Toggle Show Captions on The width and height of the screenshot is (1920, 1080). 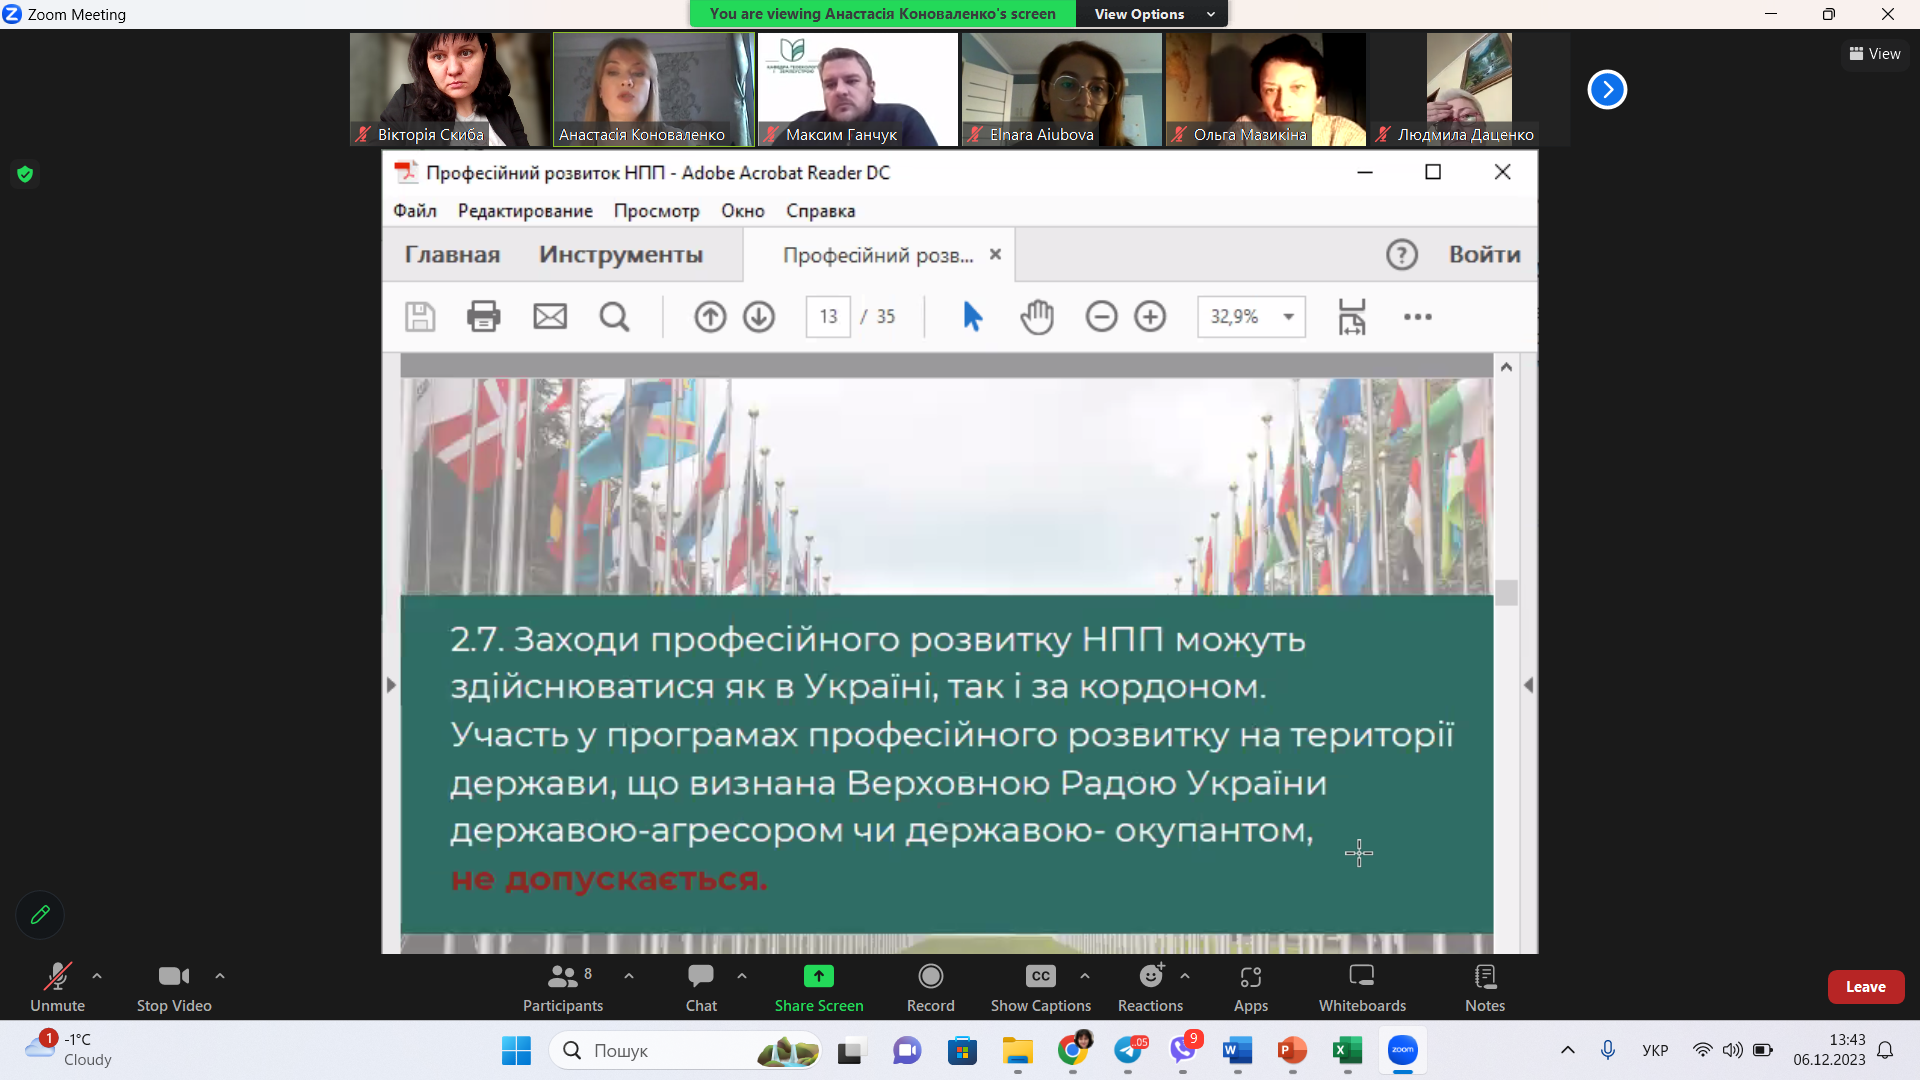[x=1040, y=976]
